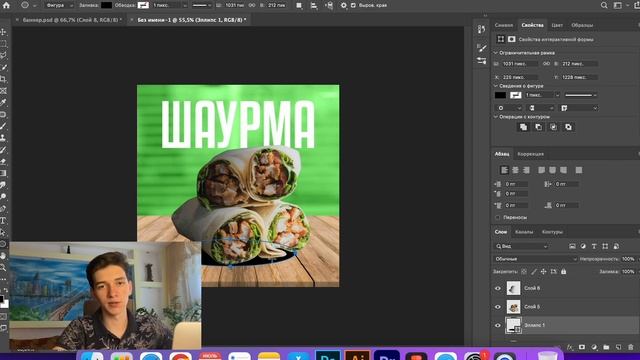Click Combine Shapes path operation button
Viewport: 640px width, 360px height.
[x=523, y=127]
